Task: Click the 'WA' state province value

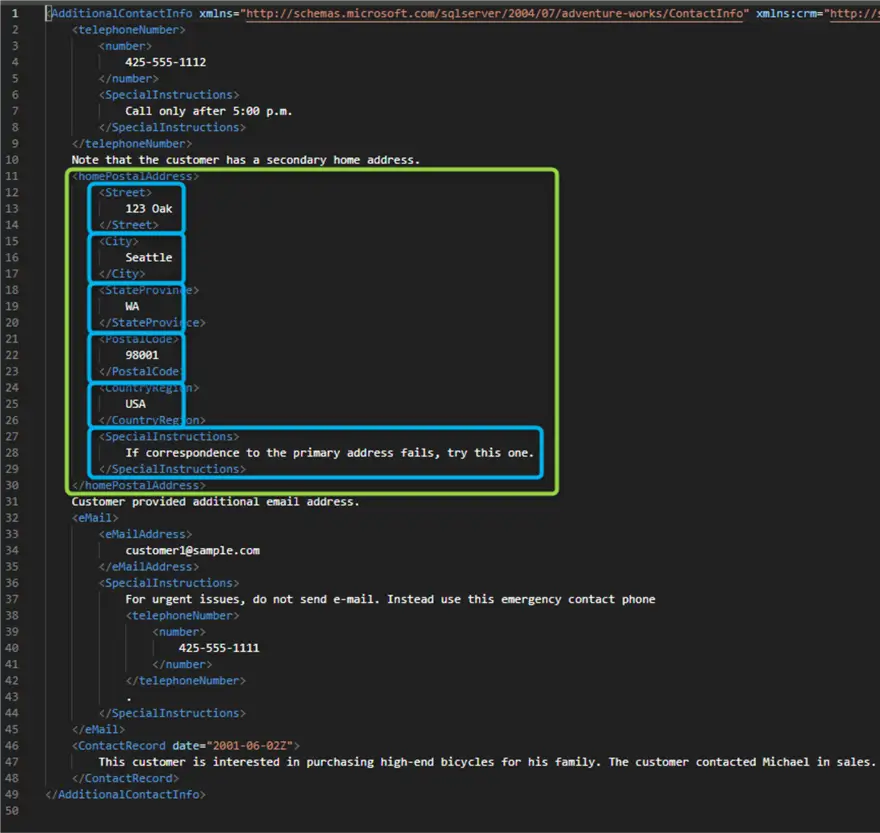Action: (x=132, y=306)
